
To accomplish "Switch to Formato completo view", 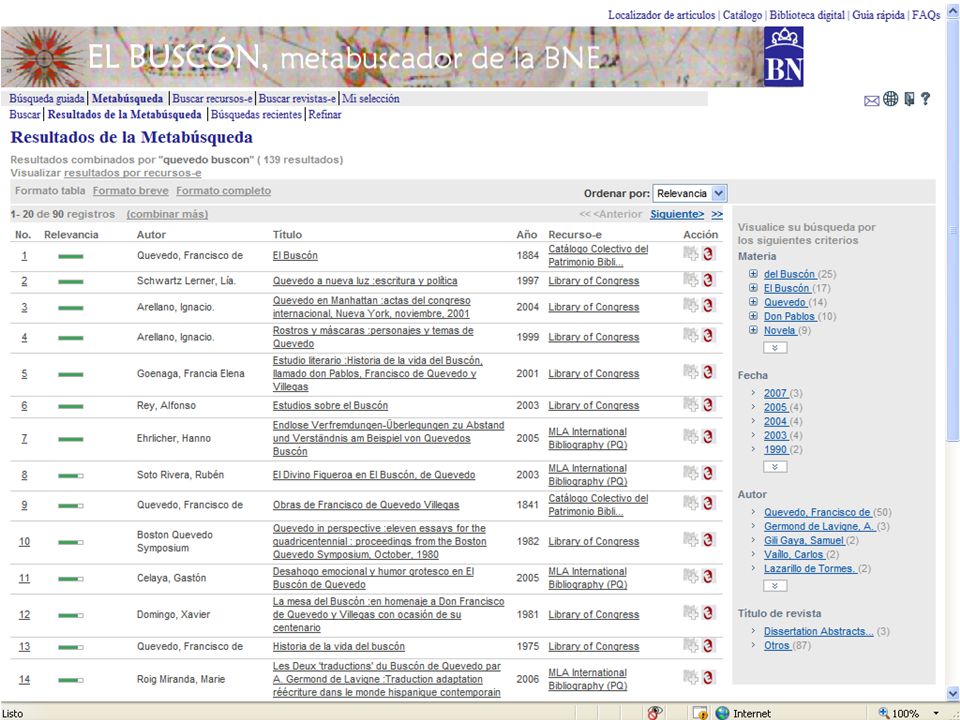I will click(x=223, y=191).
